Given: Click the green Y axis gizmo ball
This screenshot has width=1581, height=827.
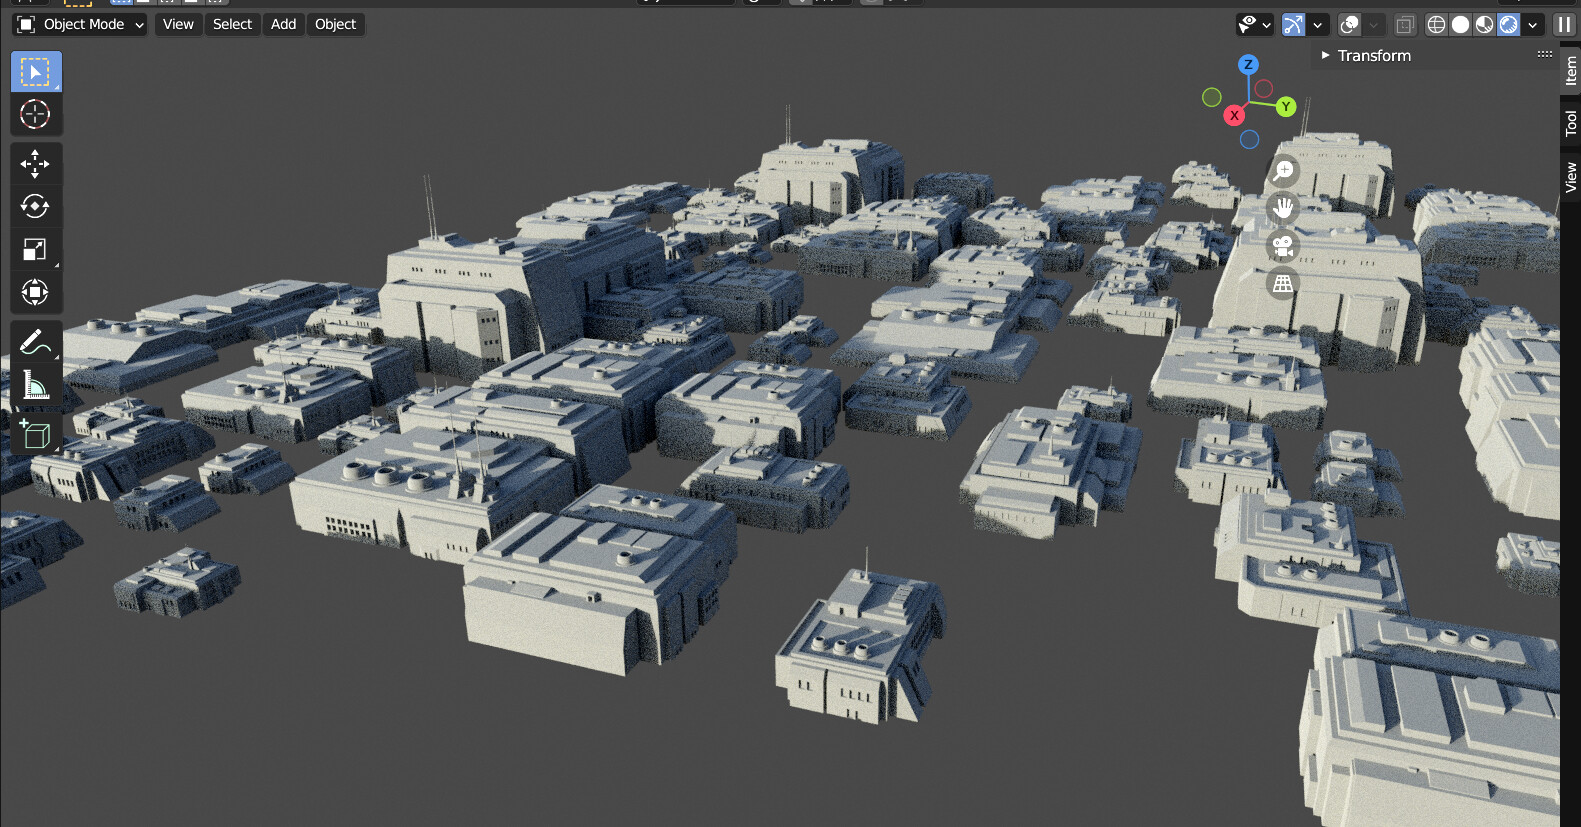Looking at the screenshot, I should 1286,106.
